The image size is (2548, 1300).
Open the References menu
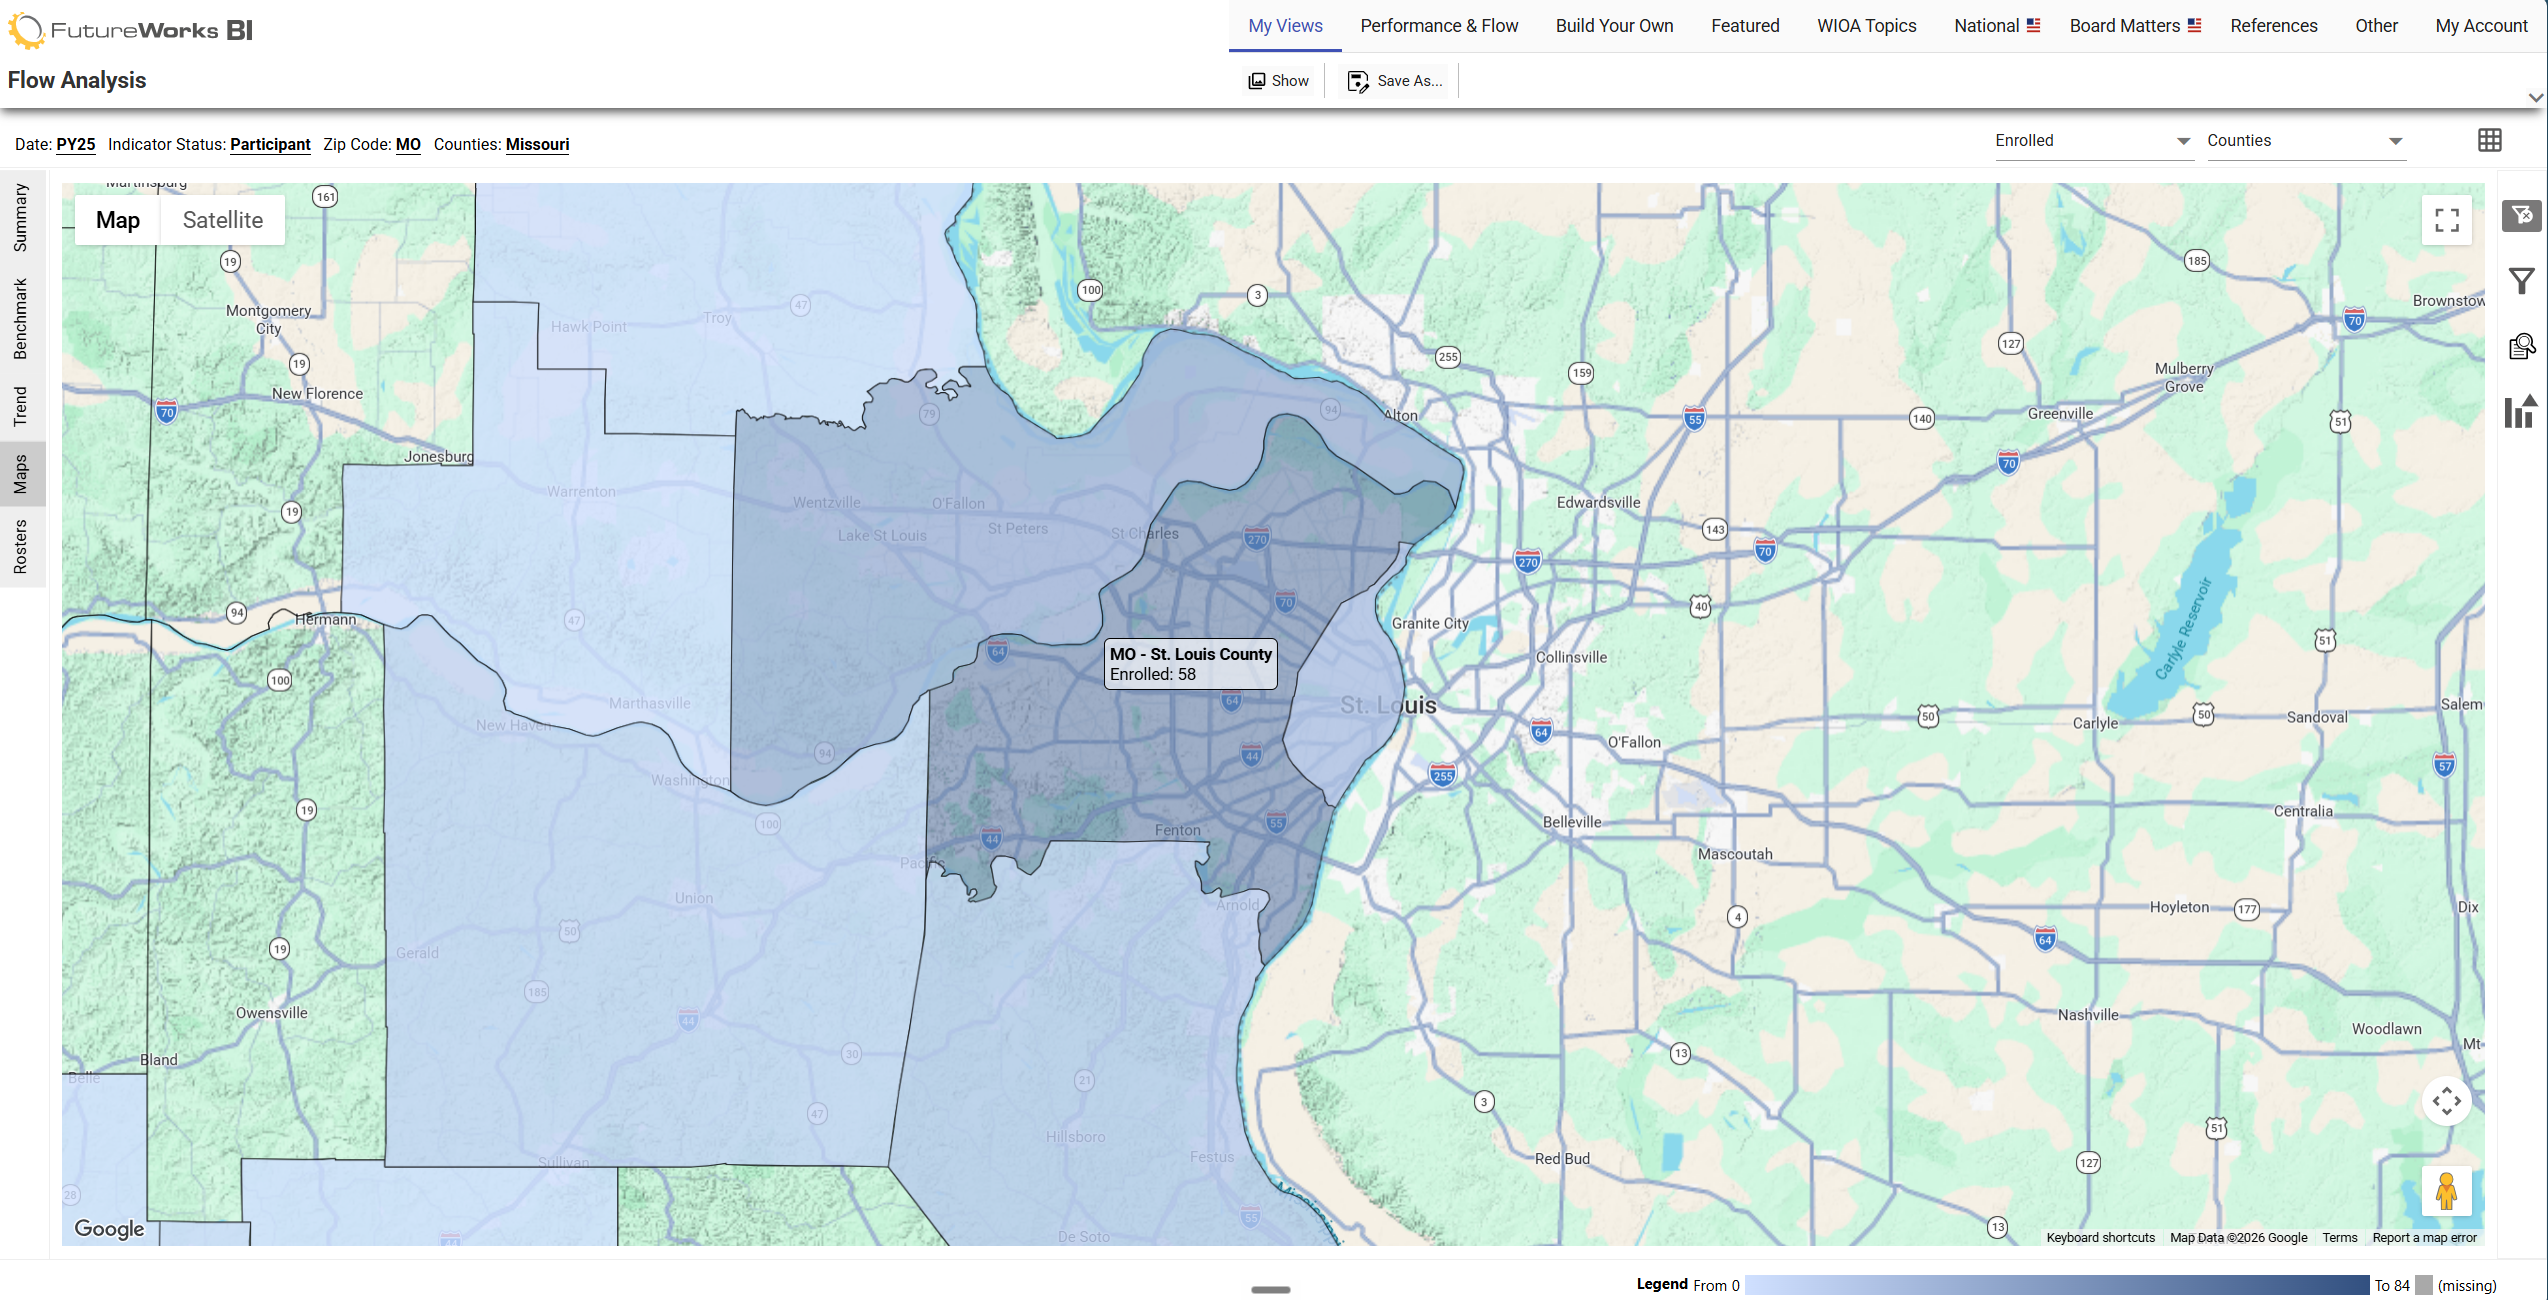(2273, 26)
